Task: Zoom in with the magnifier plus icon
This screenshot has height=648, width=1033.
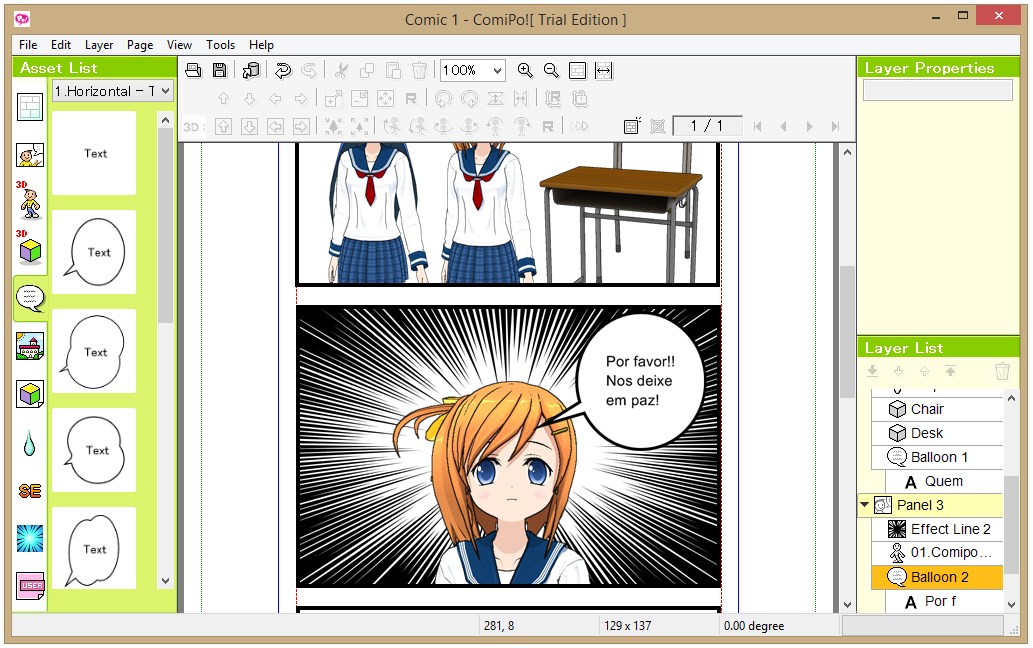Action: [x=526, y=70]
